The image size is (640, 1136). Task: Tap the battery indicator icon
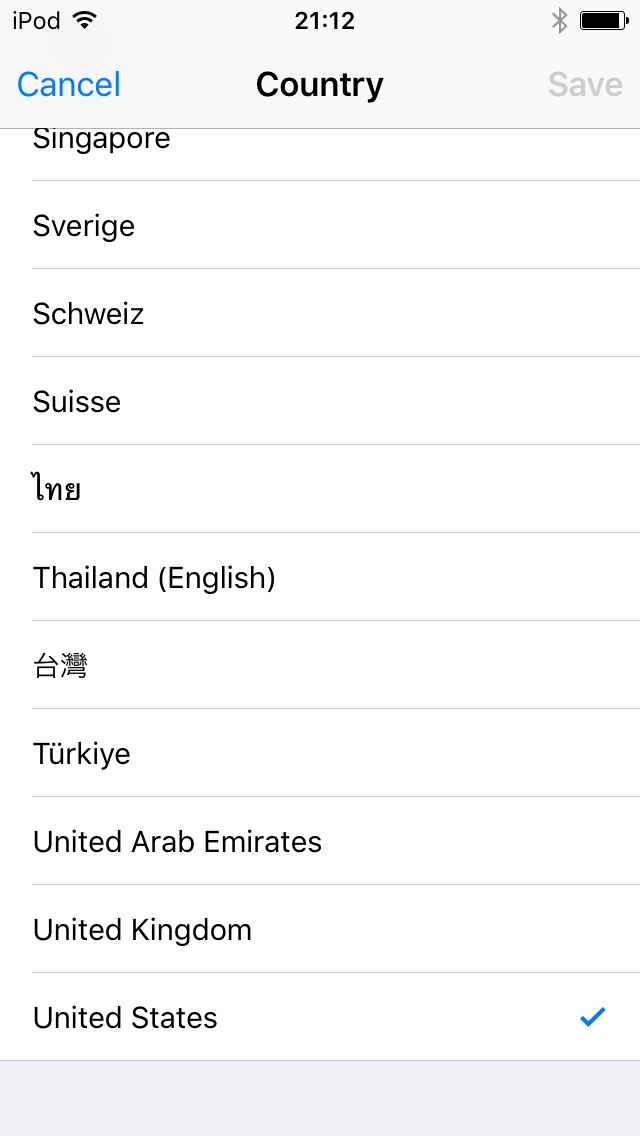(x=603, y=21)
